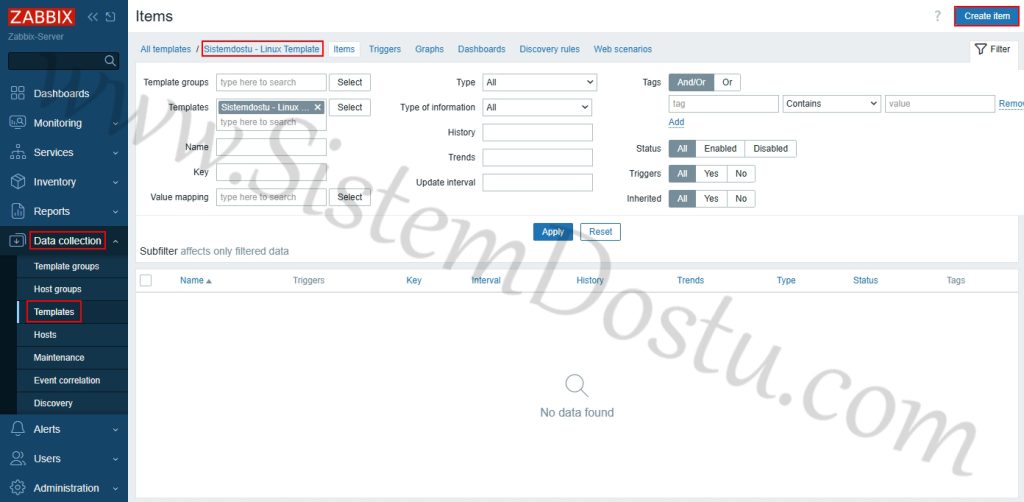Expand the Monitoring menu

tap(115, 123)
